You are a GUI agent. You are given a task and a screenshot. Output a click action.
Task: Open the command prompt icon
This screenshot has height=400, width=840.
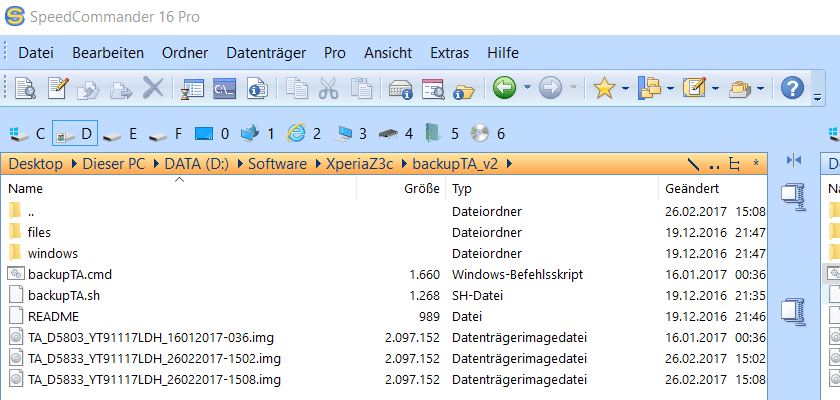click(224, 88)
